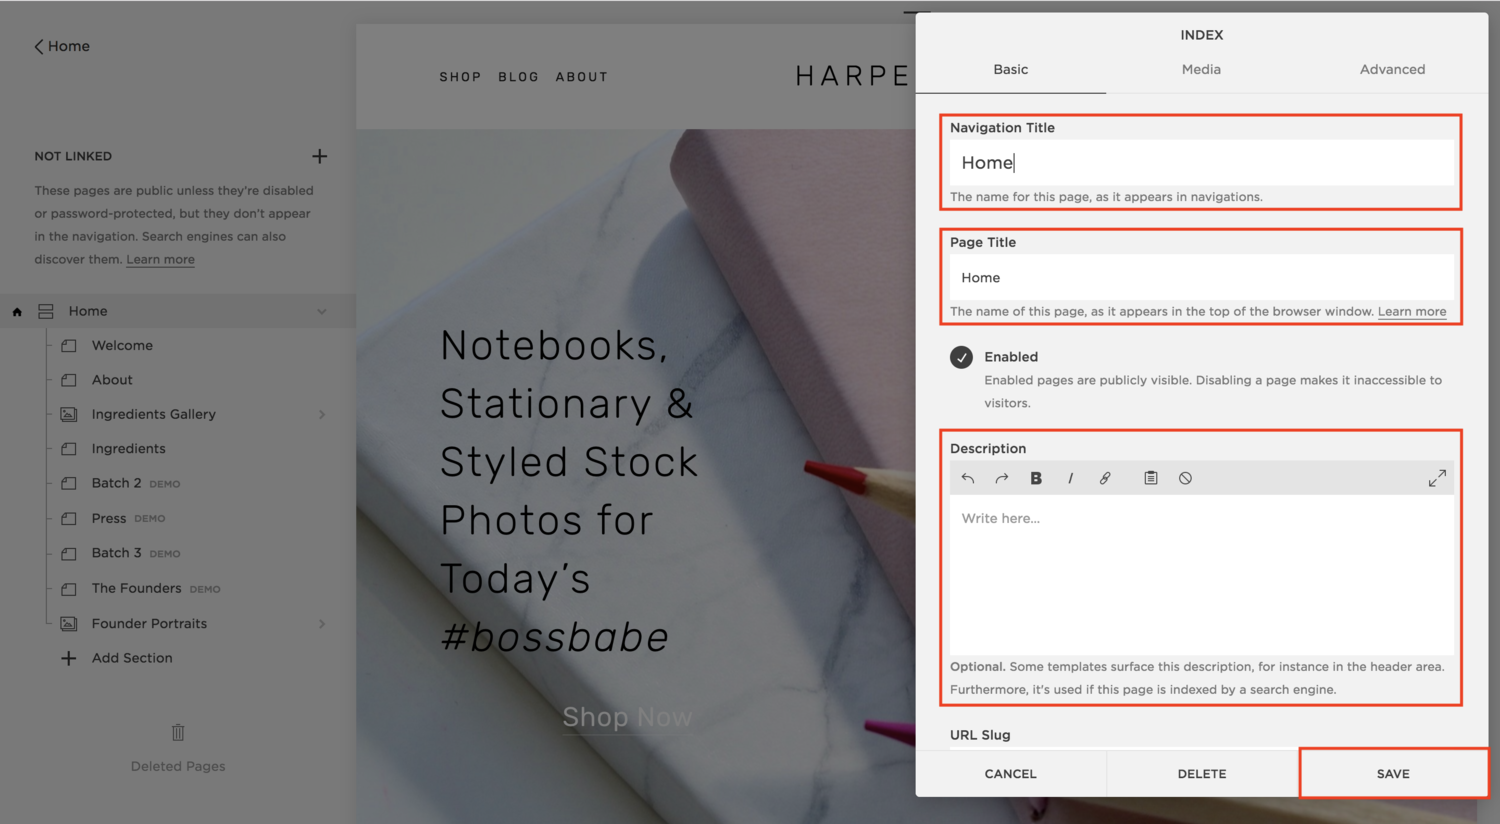Click the HARPE site title
Image resolution: width=1500 pixels, height=824 pixels.
(x=852, y=77)
